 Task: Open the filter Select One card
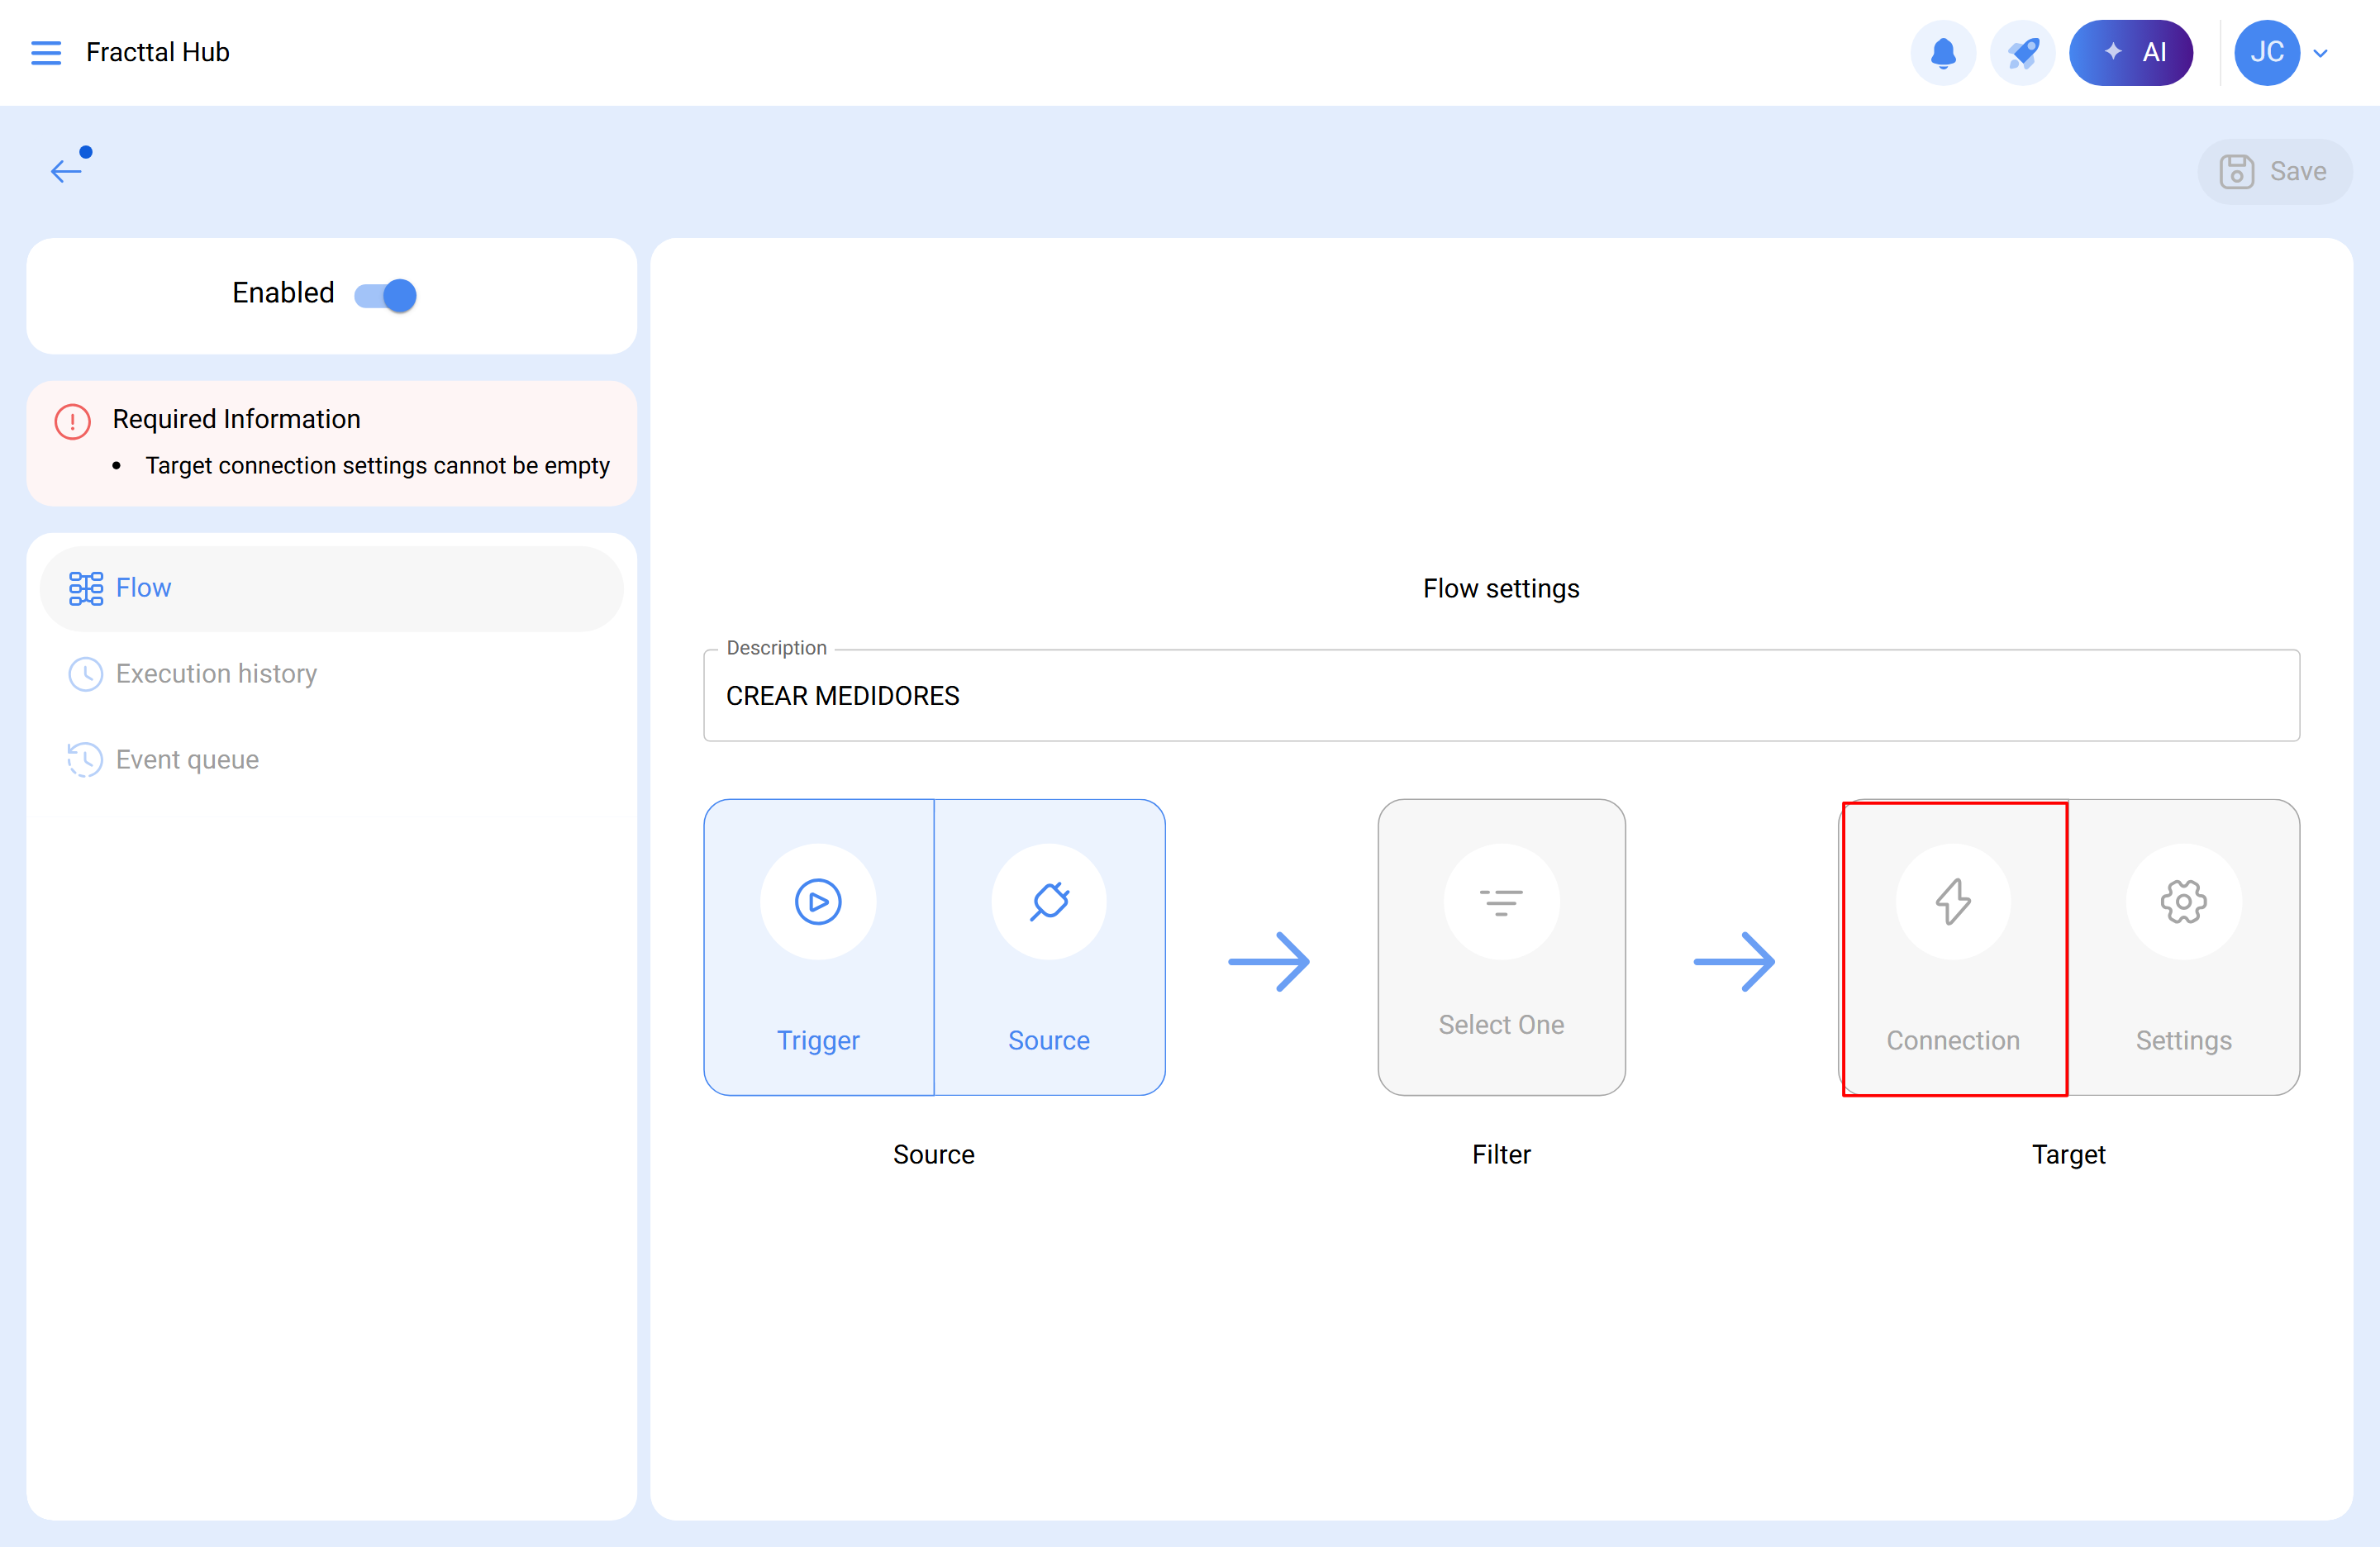1501,946
